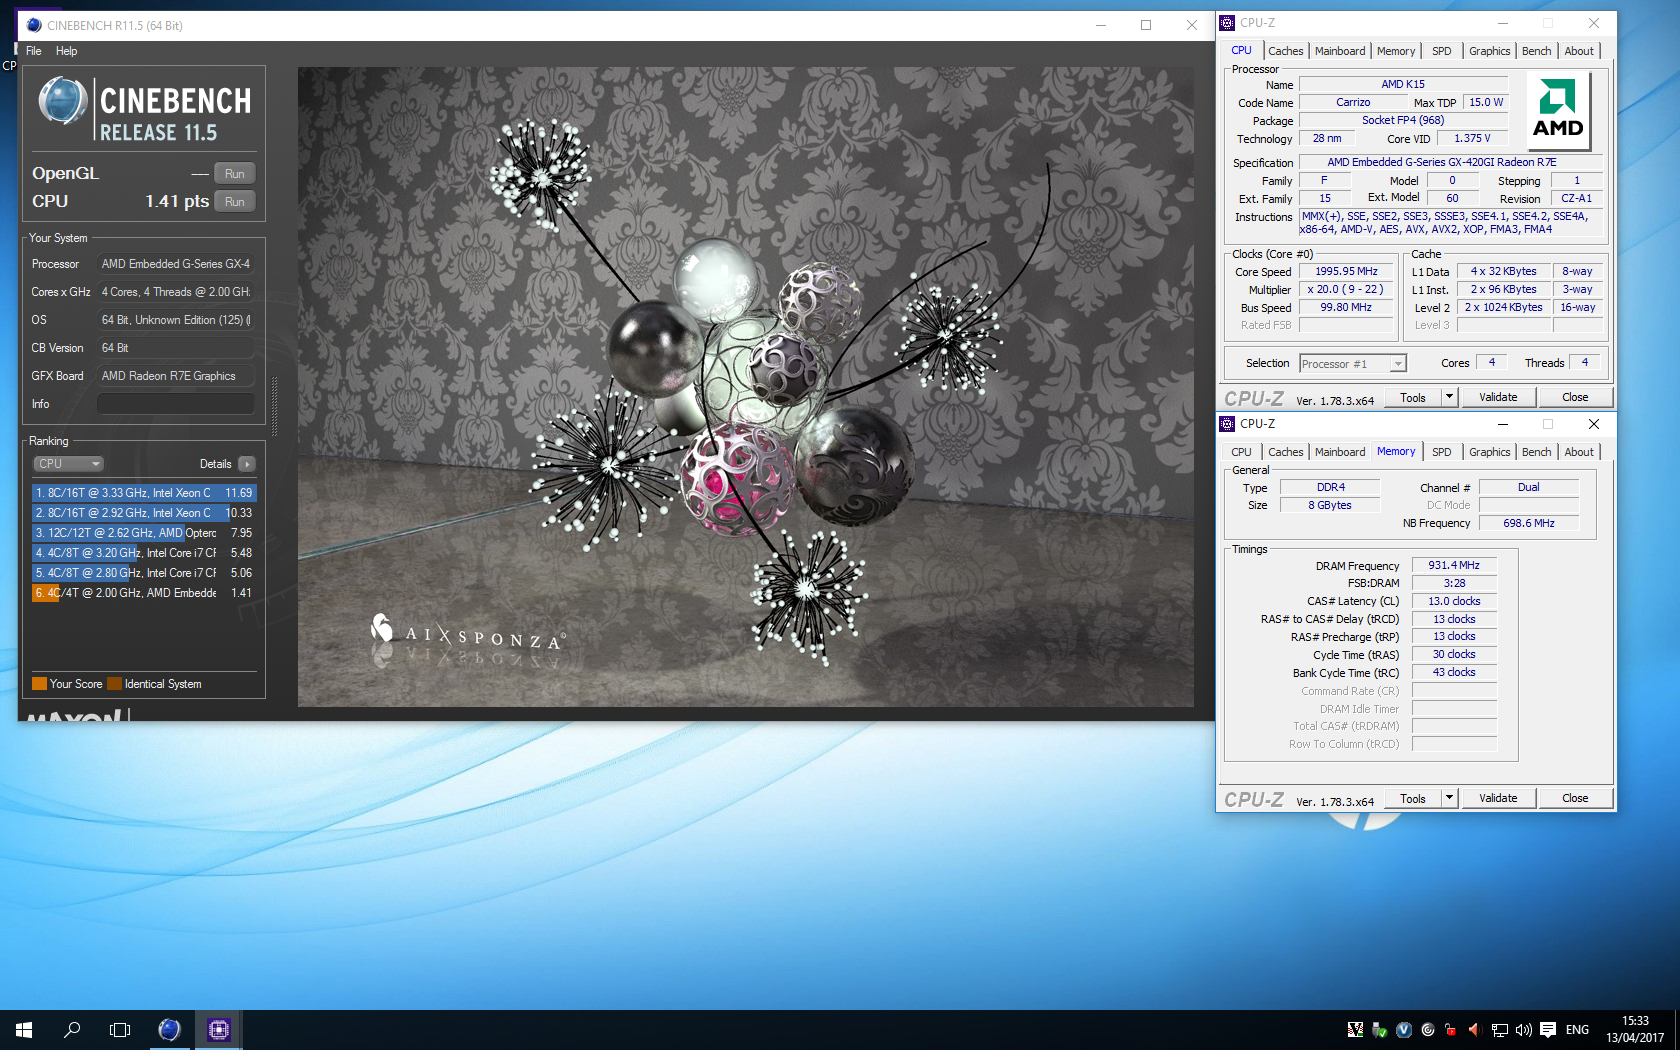
Task: Click the Processor field AMD Embedded G-Series
Action: 175,264
